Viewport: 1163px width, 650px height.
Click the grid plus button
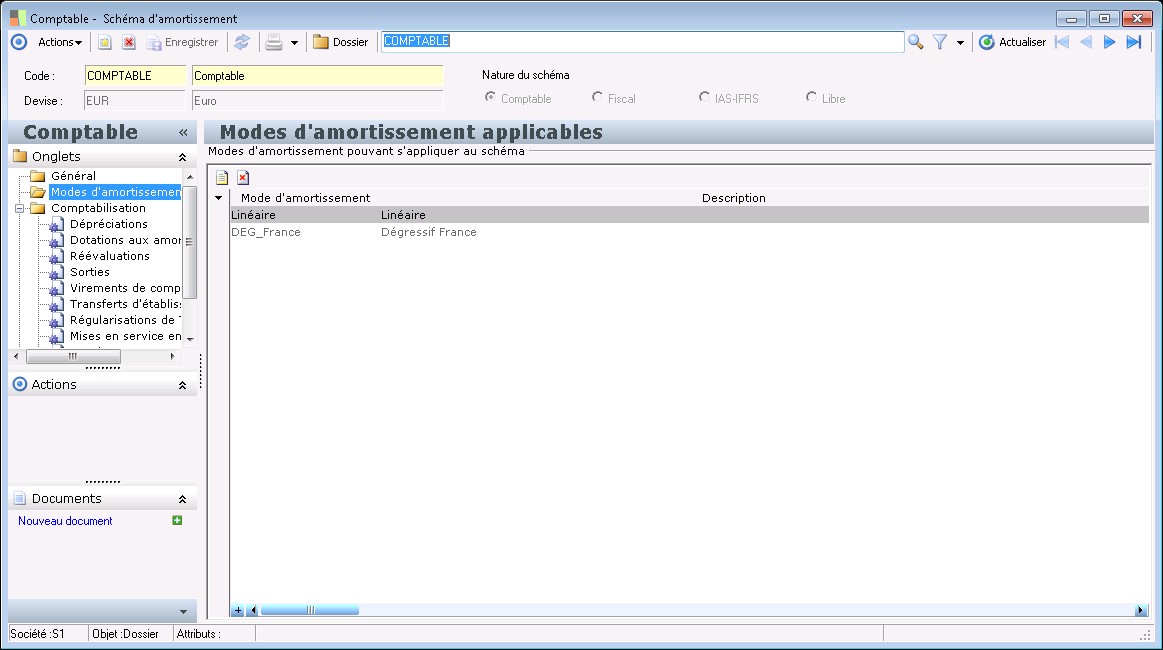(x=238, y=611)
